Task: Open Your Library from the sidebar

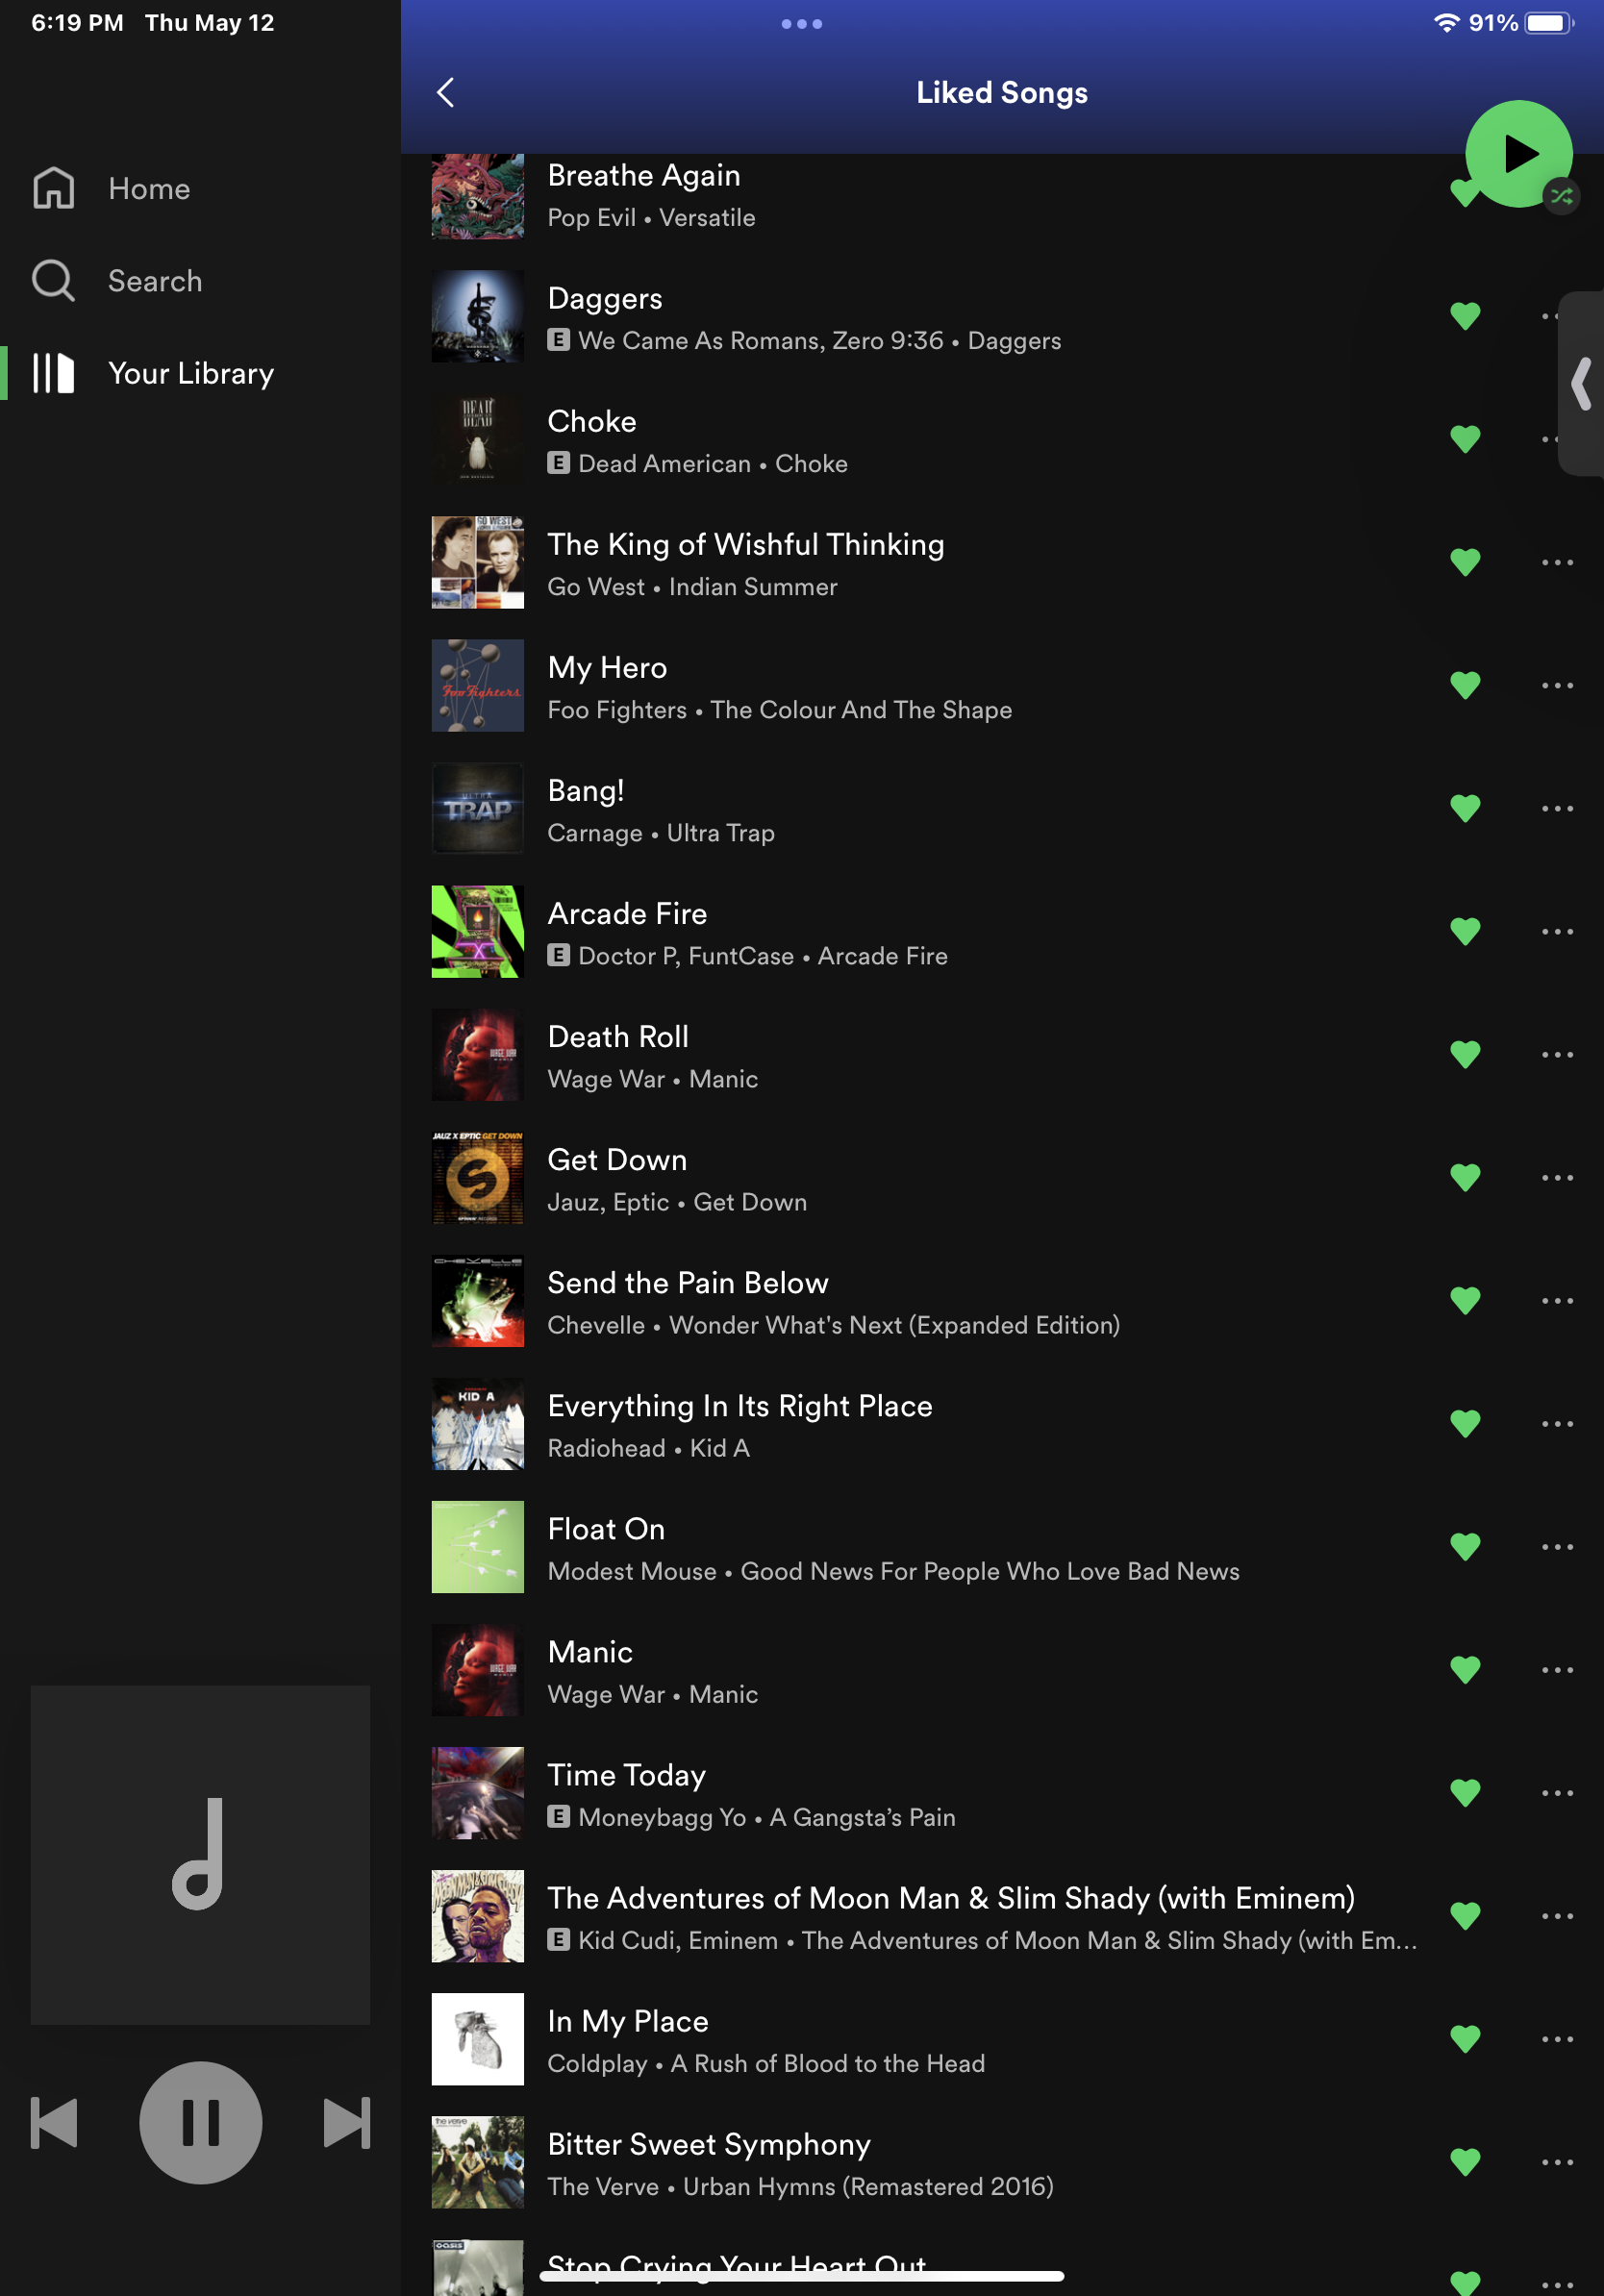Action: (x=190, y=373)
